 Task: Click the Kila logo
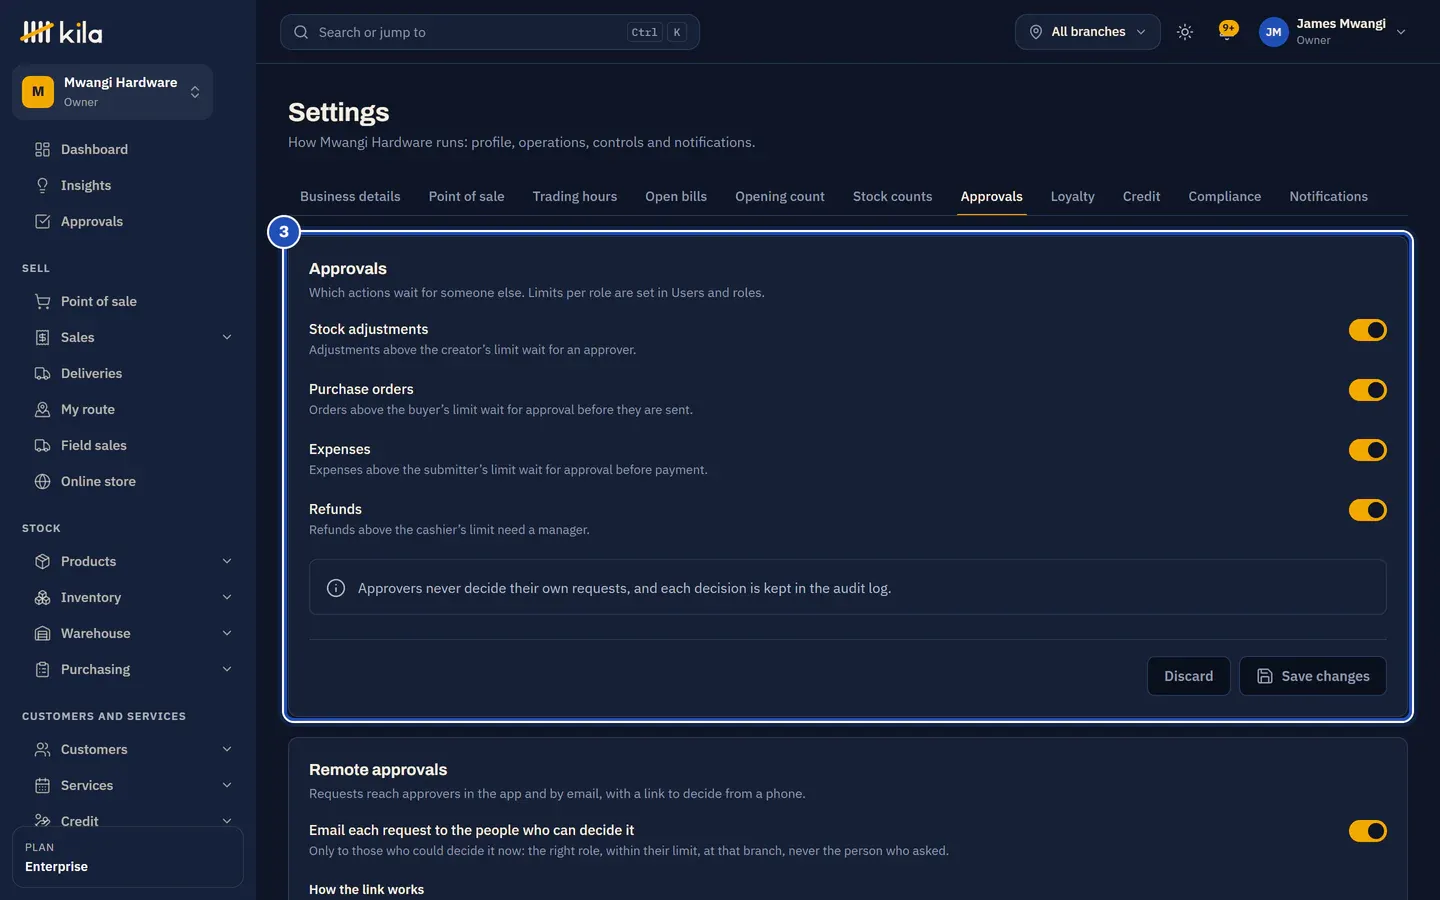pyautogui.click(x=61, y=32)
